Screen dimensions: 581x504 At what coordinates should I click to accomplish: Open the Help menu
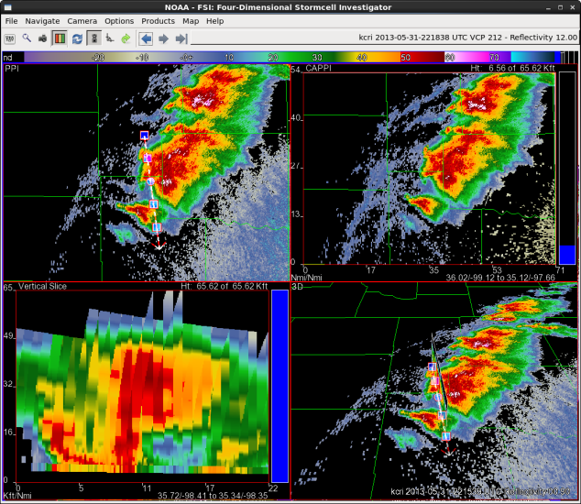click(x=215, y=21)
